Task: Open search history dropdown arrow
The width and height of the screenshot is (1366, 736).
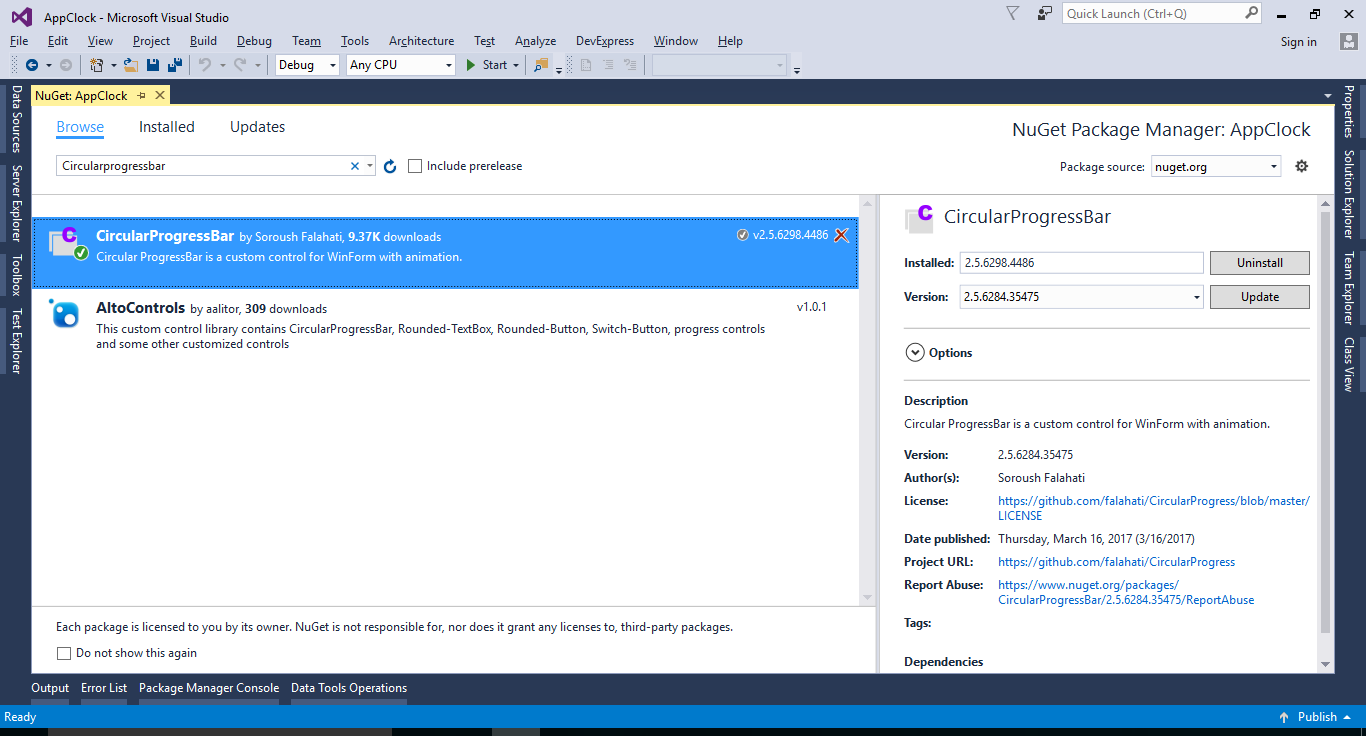Action: (x=369, y=166)
